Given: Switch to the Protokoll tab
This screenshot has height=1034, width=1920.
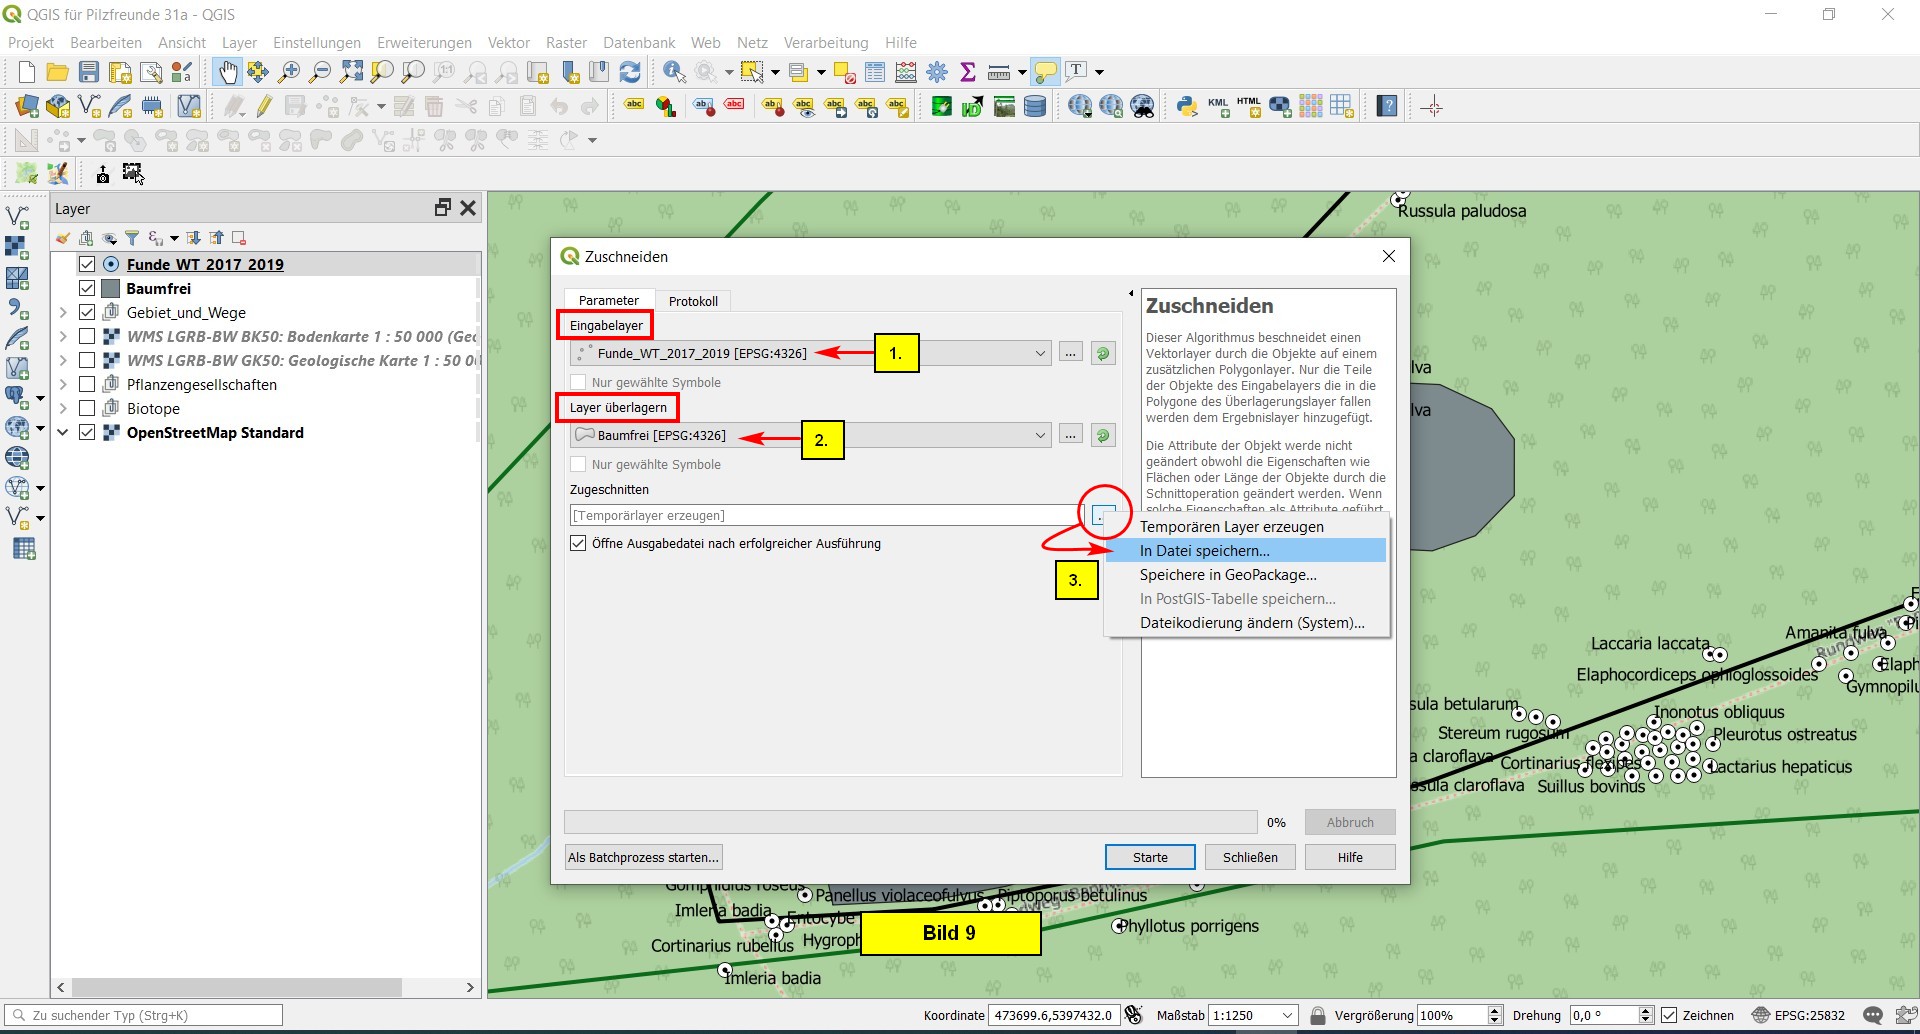Looking at the screenshot, I should click(x=693, y=301).
